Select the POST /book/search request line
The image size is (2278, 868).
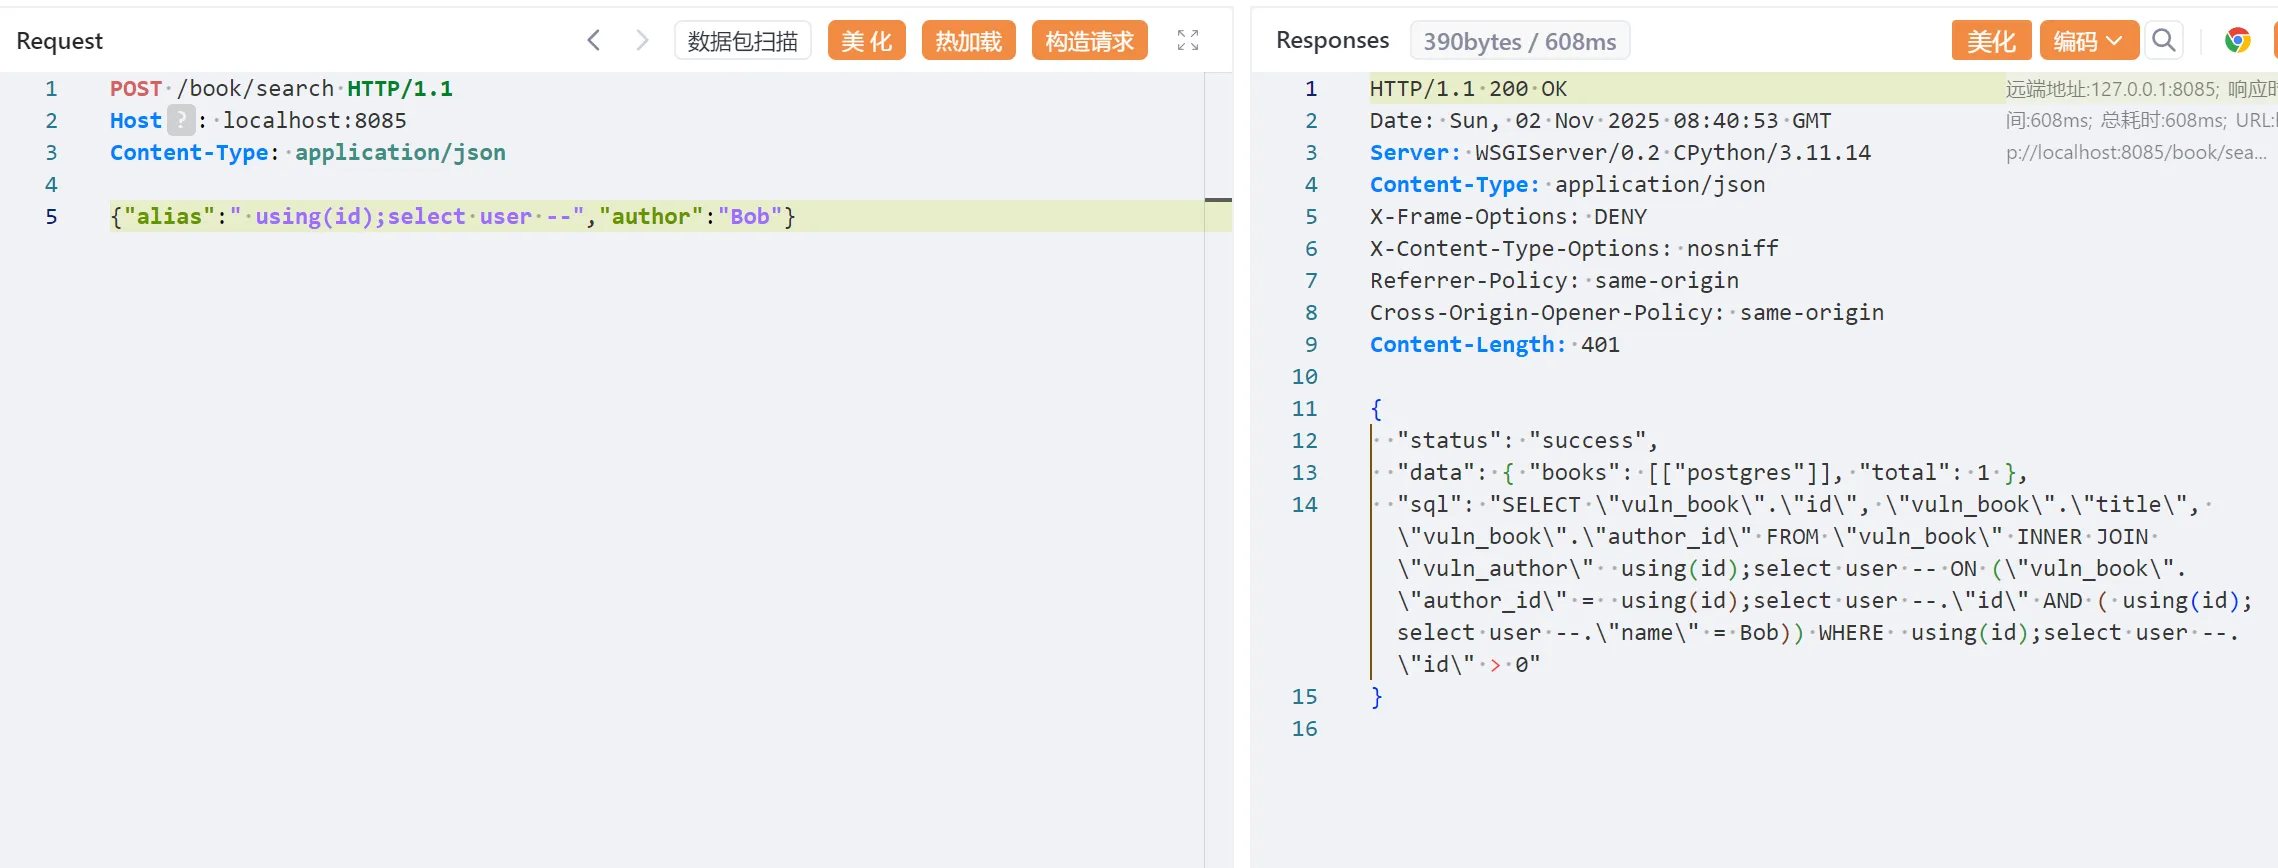tap(281, 88)
